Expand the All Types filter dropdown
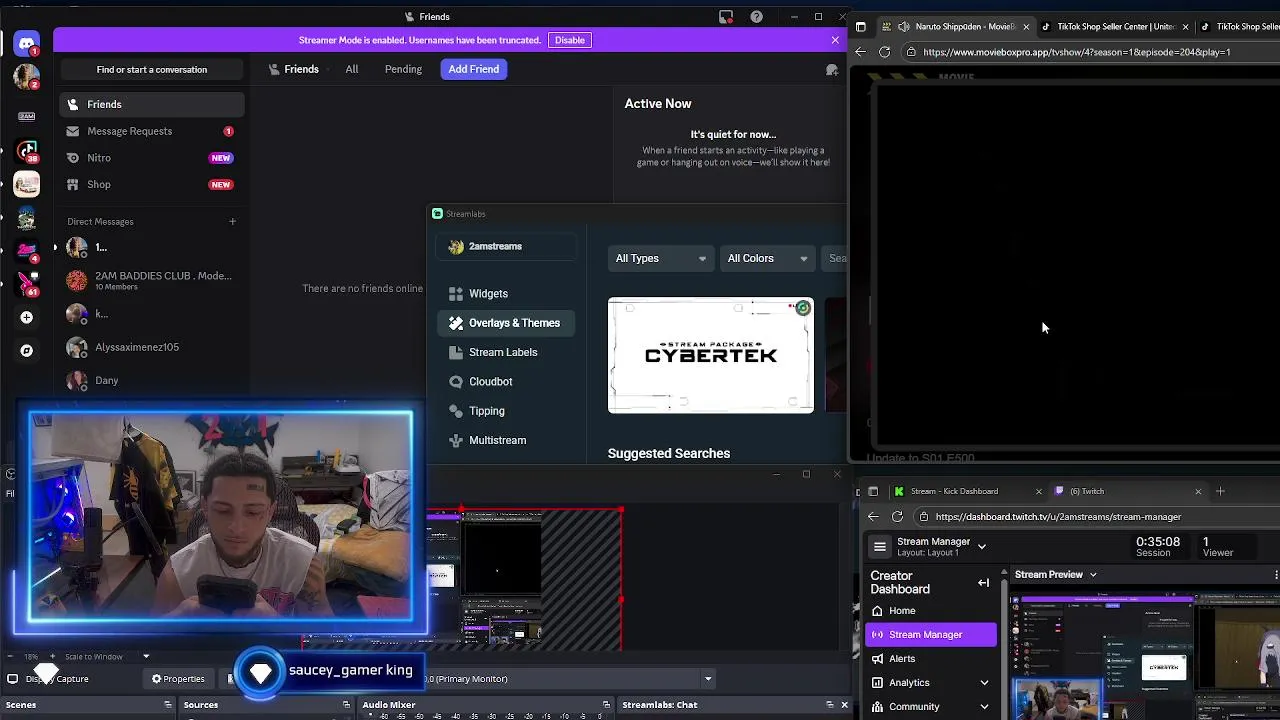 [661, 258]
